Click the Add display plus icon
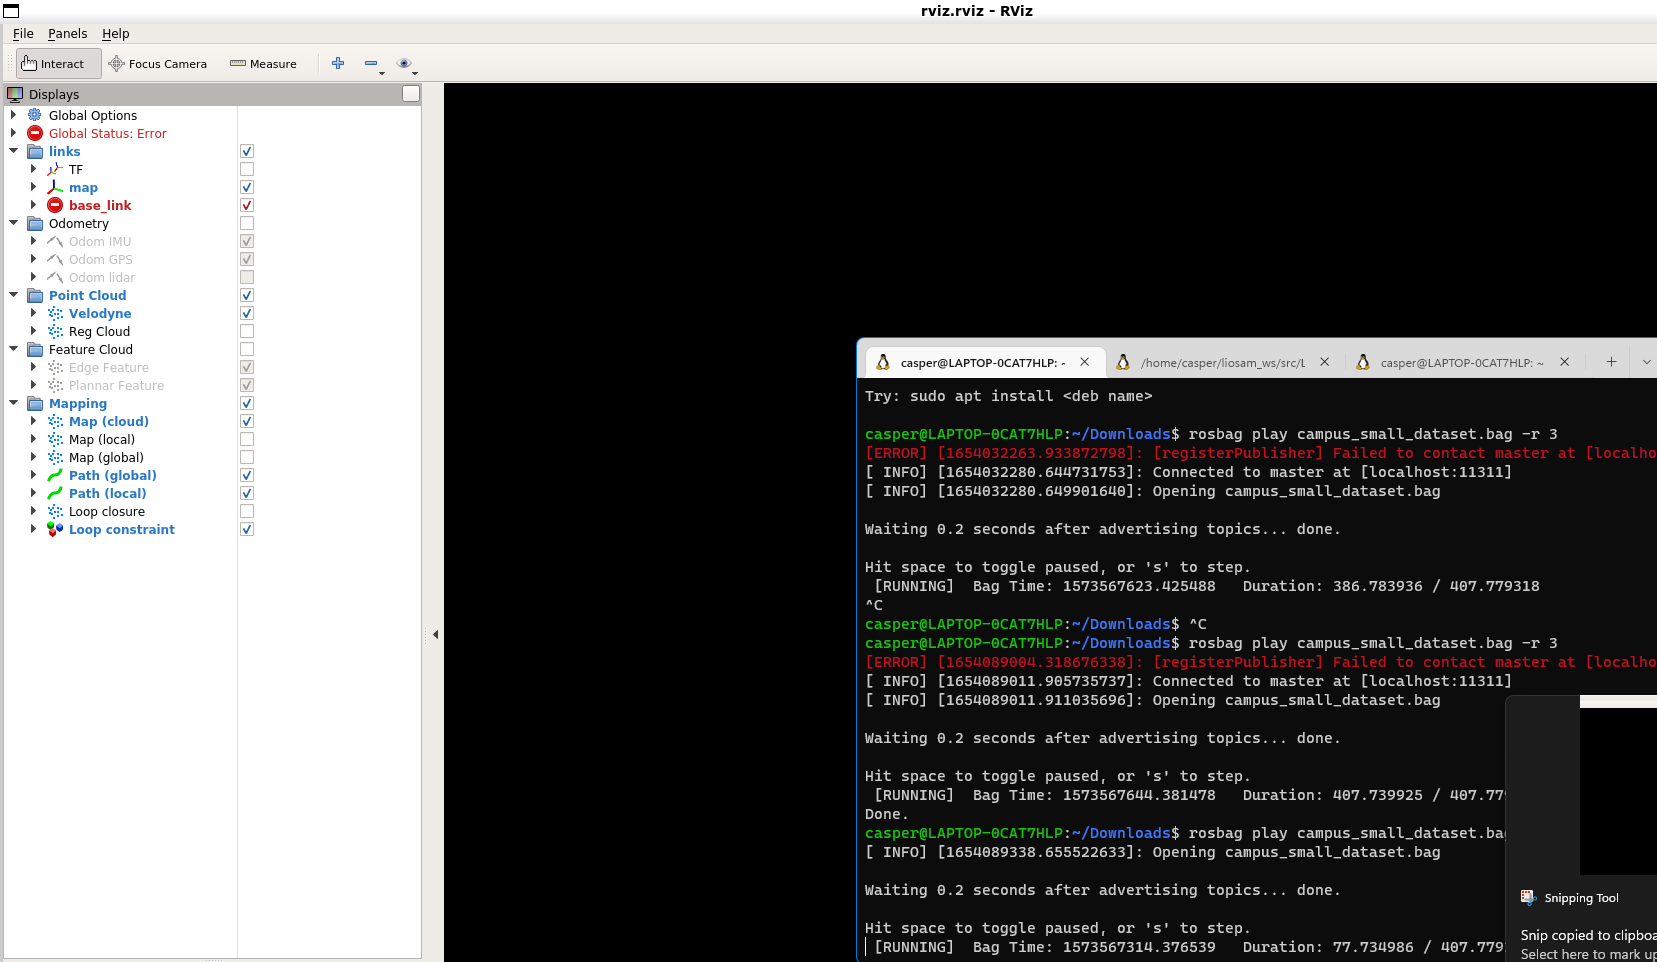Viewport: 1657px width, 962px height. coord(338,63)
